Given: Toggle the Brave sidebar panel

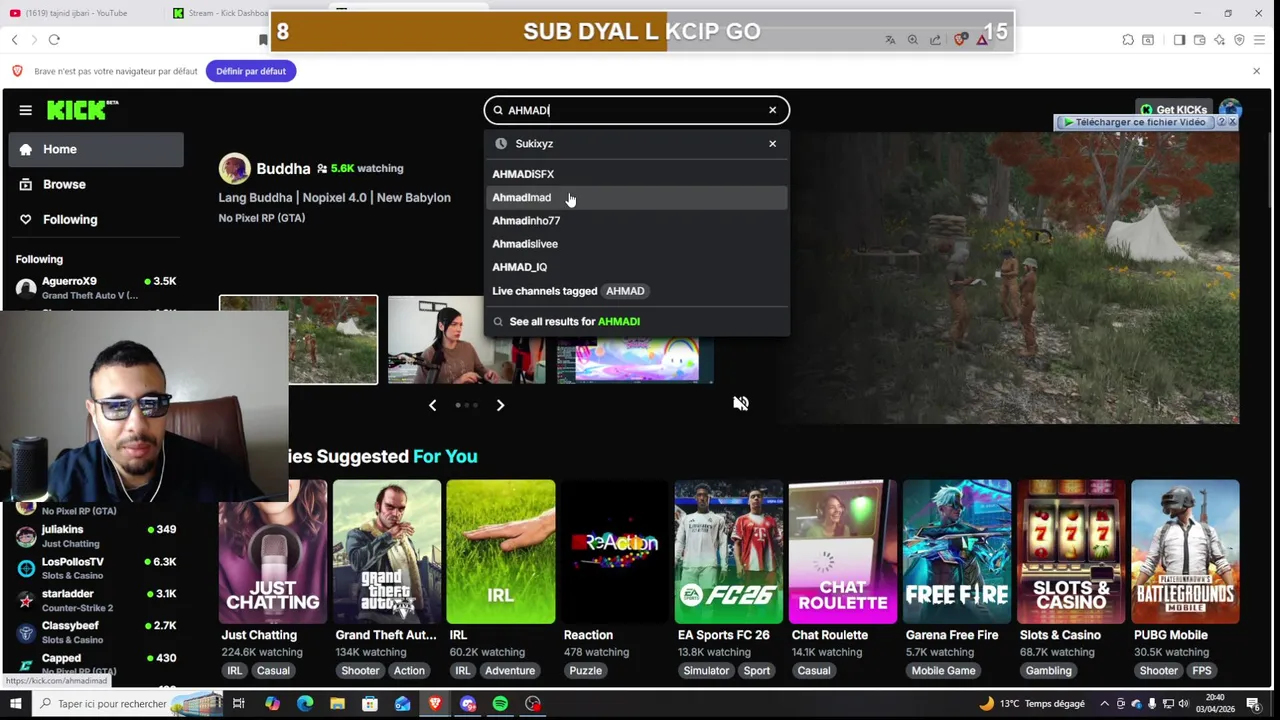Looking at the screenshot, I should coord(1179,40).
